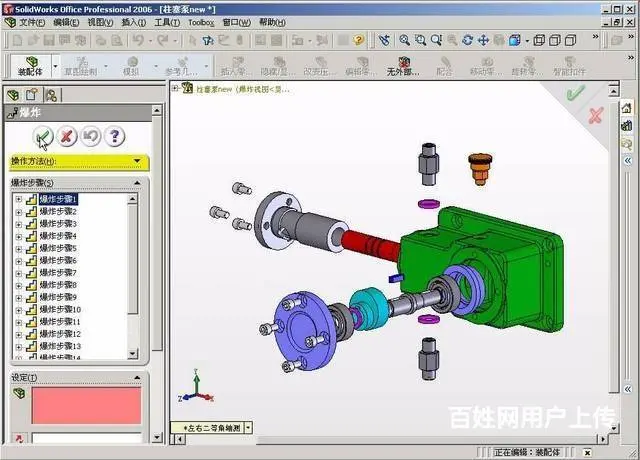
Task: Click the pink selection box under 设定
Action: tap(87, 405)
